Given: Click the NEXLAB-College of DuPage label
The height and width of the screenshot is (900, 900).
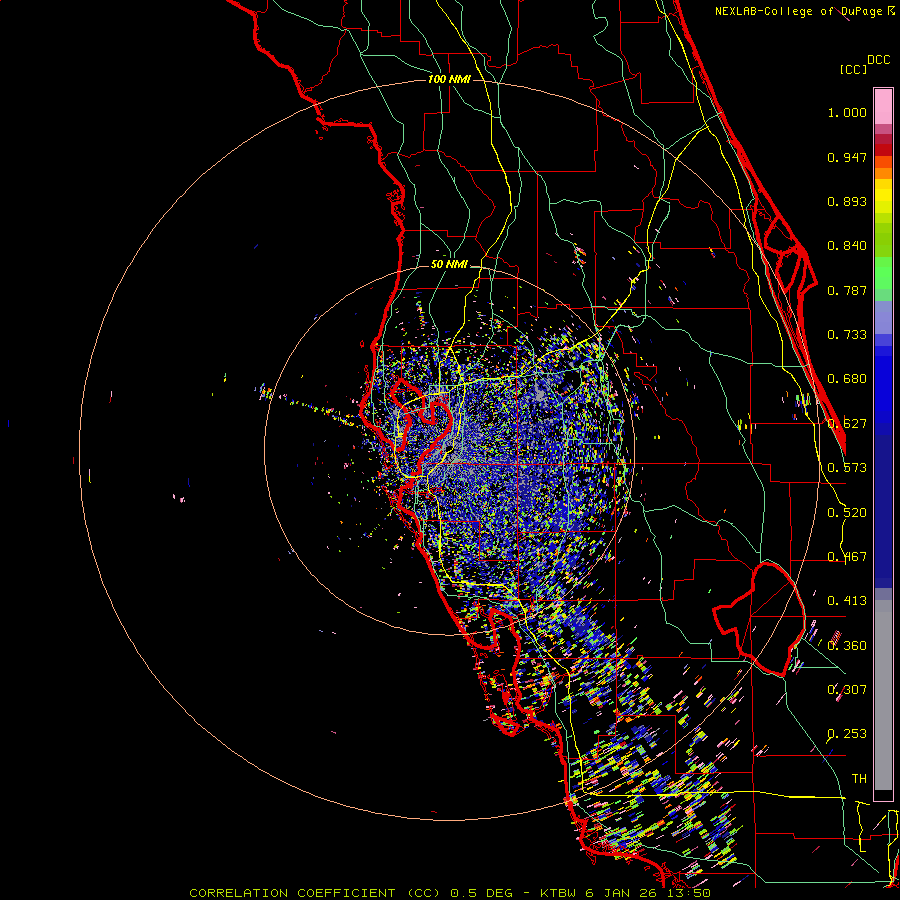Looking at the screenshot, I should [x=799, y=11].
